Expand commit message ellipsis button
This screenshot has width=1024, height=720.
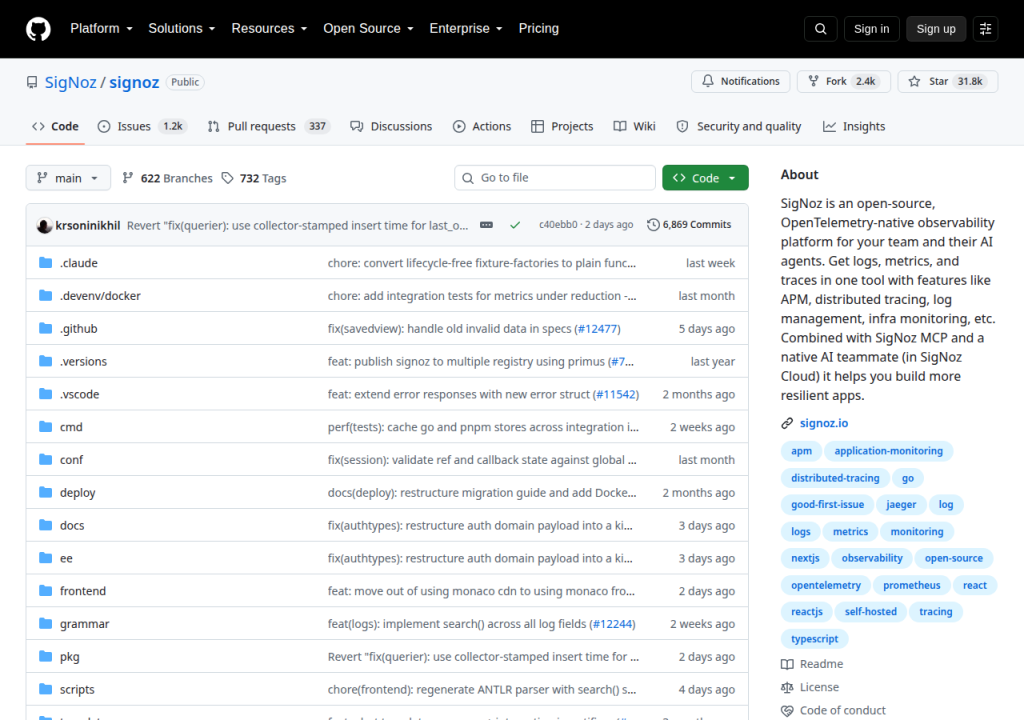(x=487, y=225)
